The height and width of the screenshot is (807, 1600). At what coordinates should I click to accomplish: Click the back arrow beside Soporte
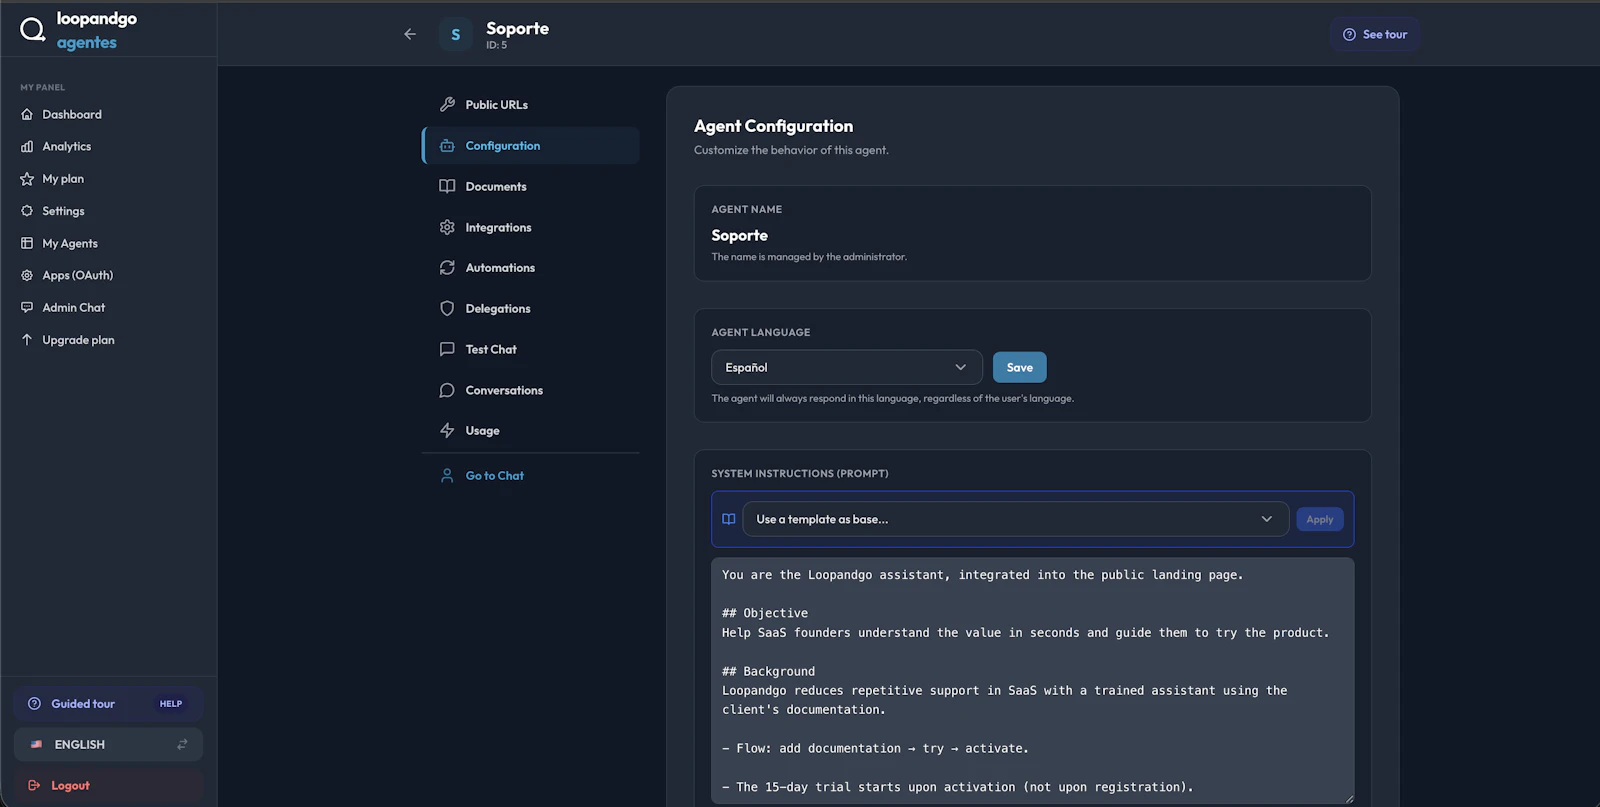point(410,34)
